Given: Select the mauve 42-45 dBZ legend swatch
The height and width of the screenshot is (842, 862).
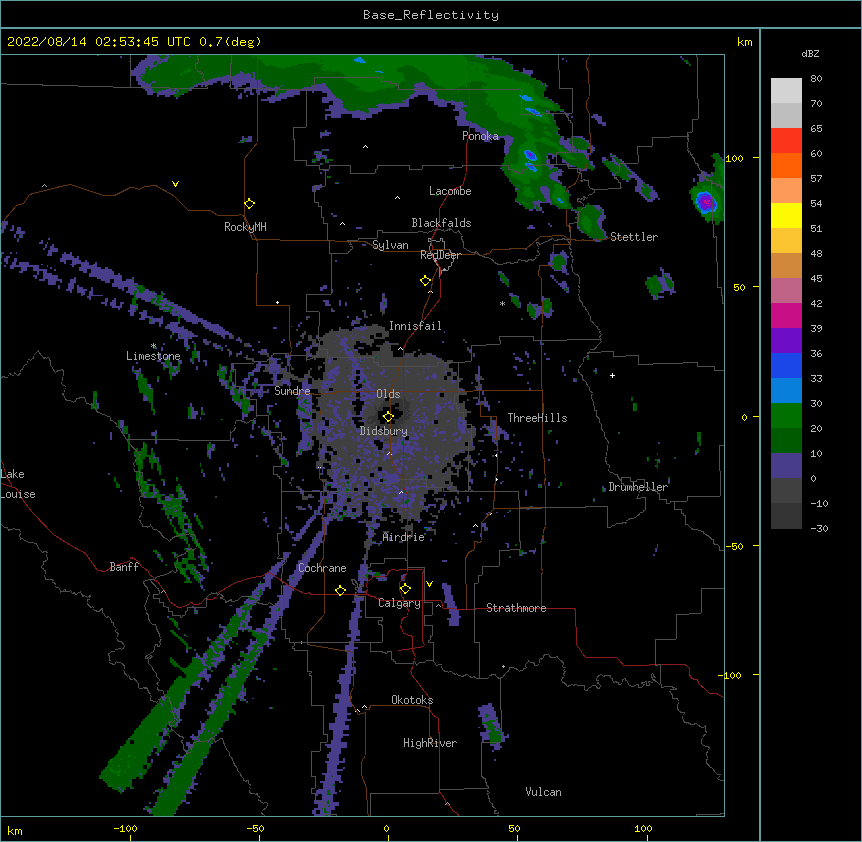Looking at the screenshot, I should [x=786, y=291].
